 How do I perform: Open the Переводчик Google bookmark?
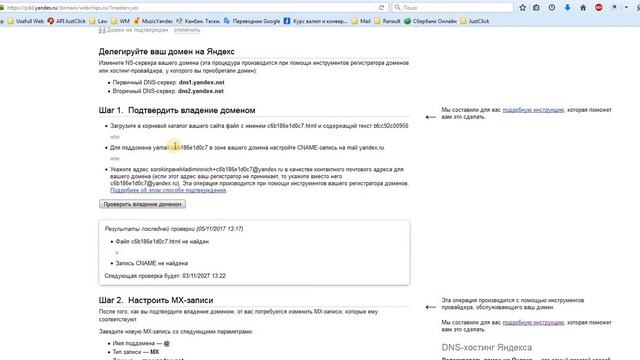point(252,21)
